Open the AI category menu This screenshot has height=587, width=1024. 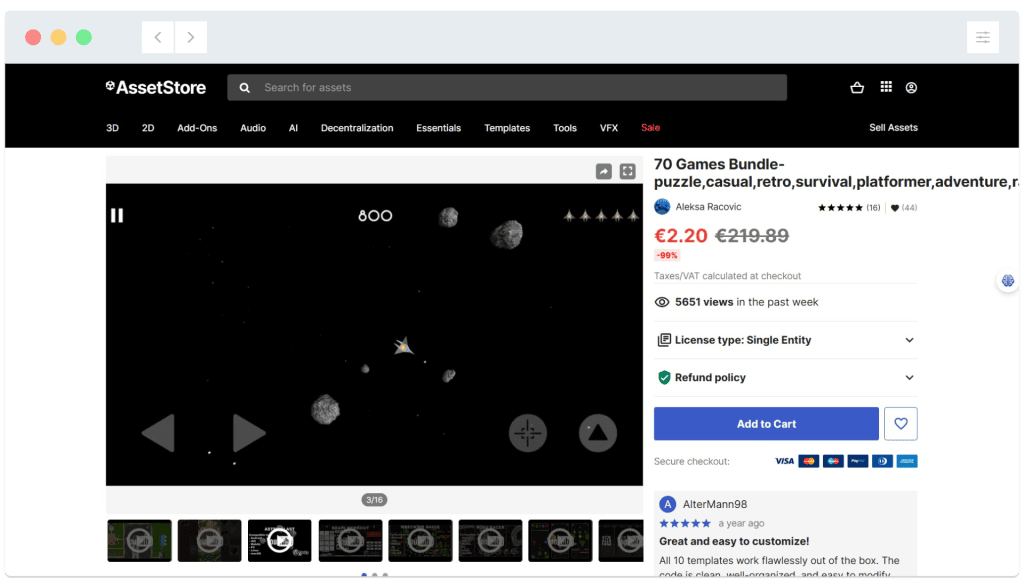point(293,128)
